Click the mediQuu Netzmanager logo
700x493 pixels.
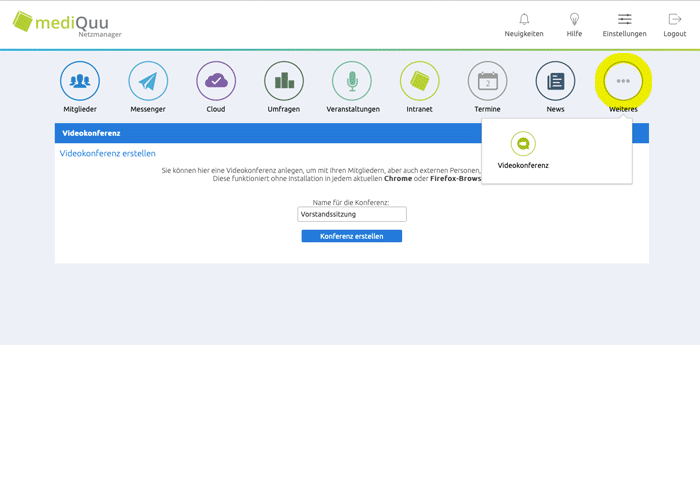pos(67,24)
